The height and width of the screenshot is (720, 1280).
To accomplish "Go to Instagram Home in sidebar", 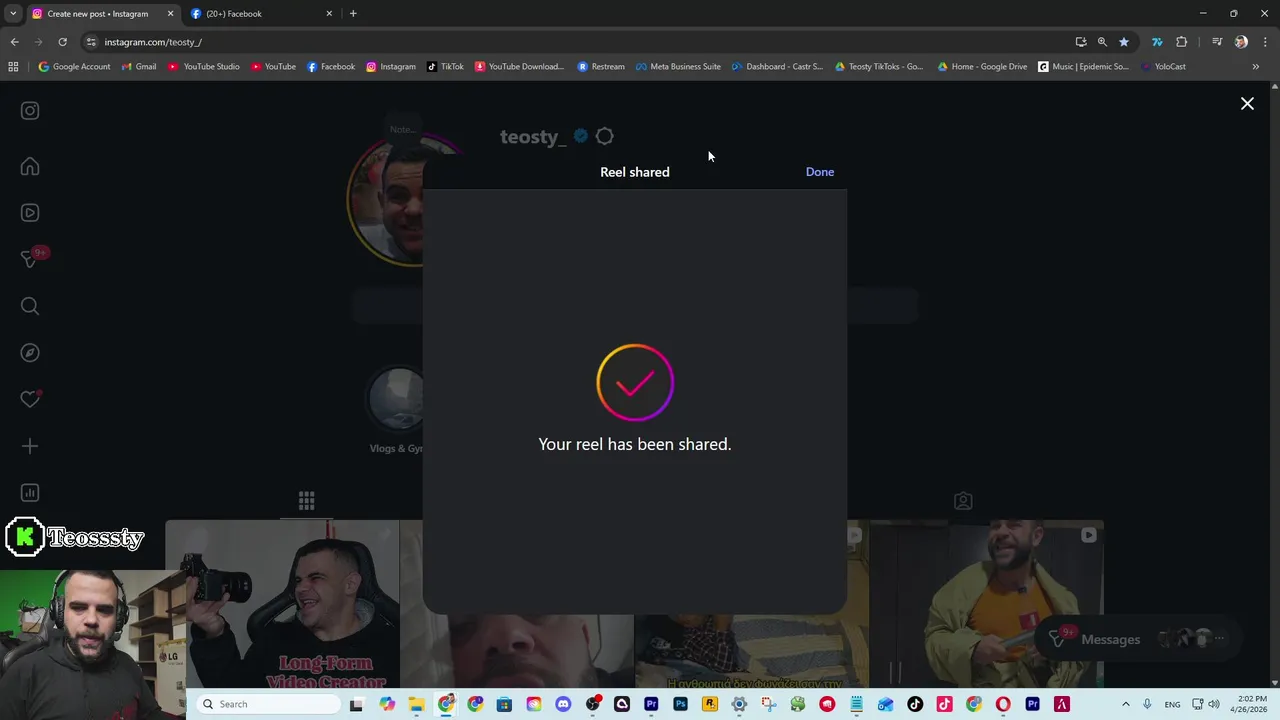I will [30, 167].
